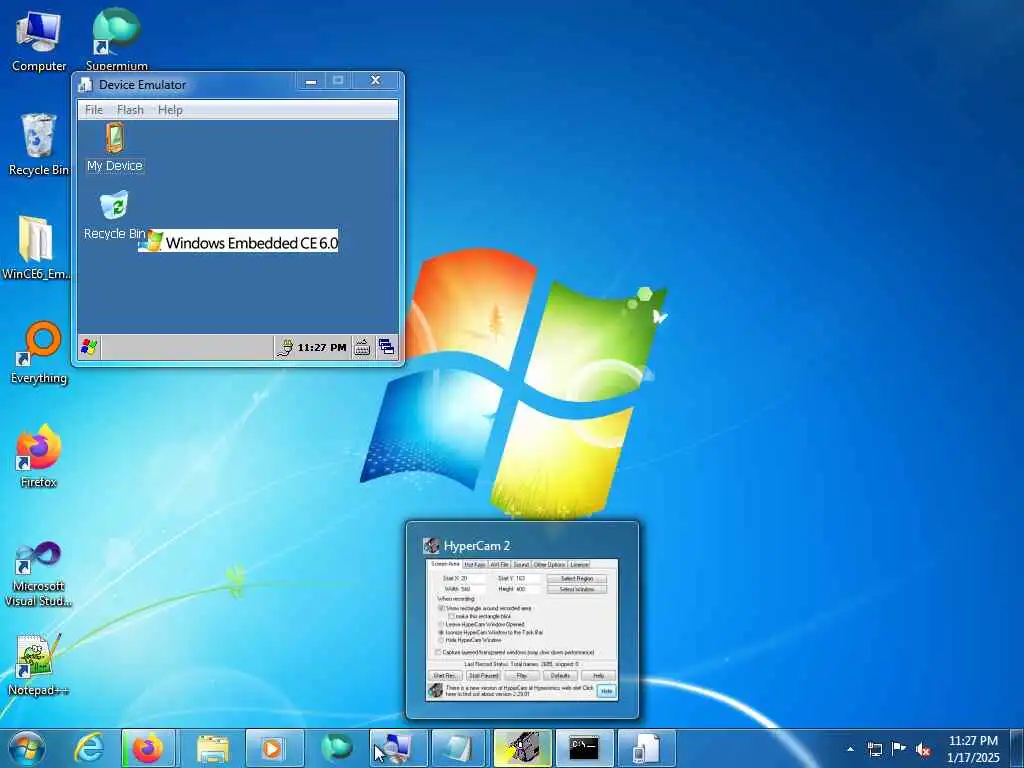Minimize the Device Emulator window

pyautogui.click(x=311, y=81)
